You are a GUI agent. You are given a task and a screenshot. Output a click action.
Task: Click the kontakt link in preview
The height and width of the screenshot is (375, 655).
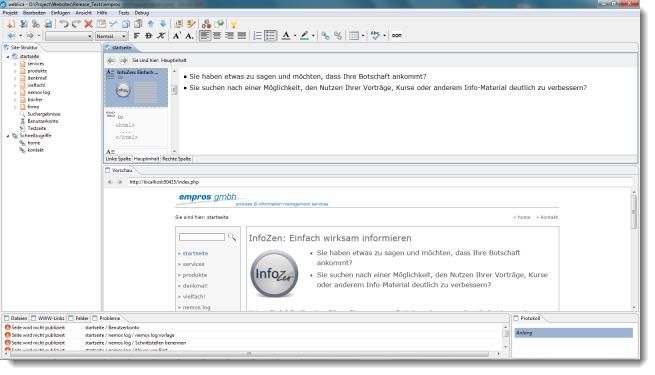(x=549, y=217)
